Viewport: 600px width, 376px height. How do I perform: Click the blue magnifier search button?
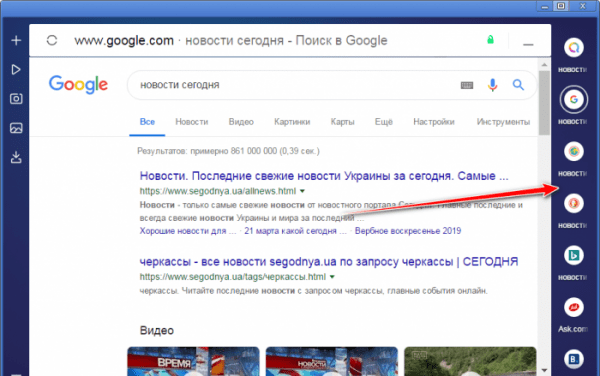tap(518, 85)
